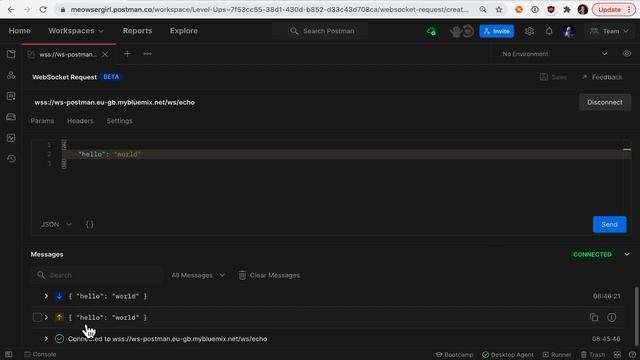Bookmark page with the star icon
The height and width of the screenshot is (360, 640).
point(499,9)
